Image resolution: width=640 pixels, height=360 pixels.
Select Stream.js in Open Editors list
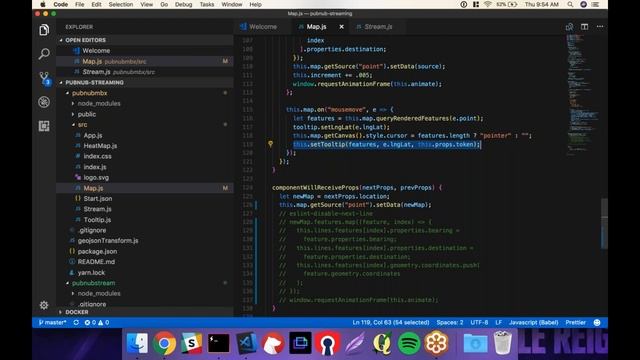click(145, 72)
